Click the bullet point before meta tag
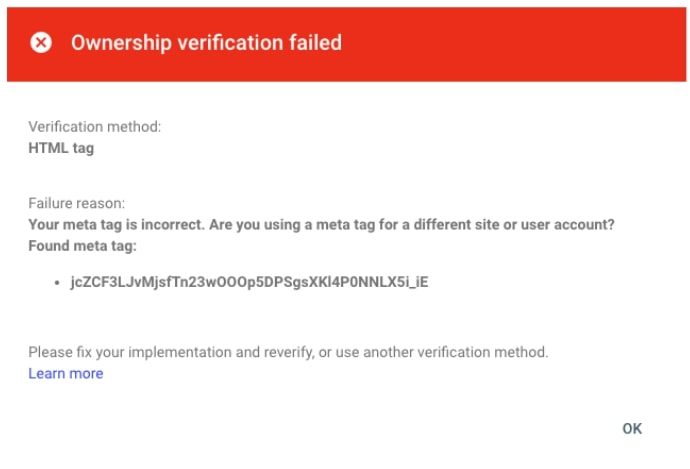The width and height of the screenshot is (690, 469). (x=57, y=283)
